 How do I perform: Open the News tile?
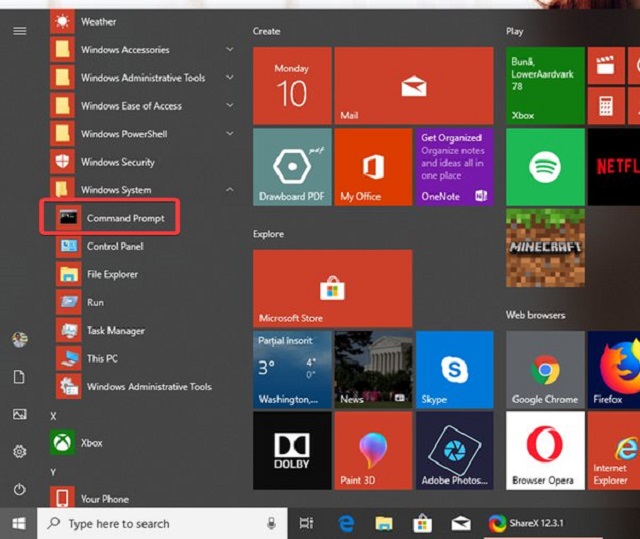click(373, 370)
